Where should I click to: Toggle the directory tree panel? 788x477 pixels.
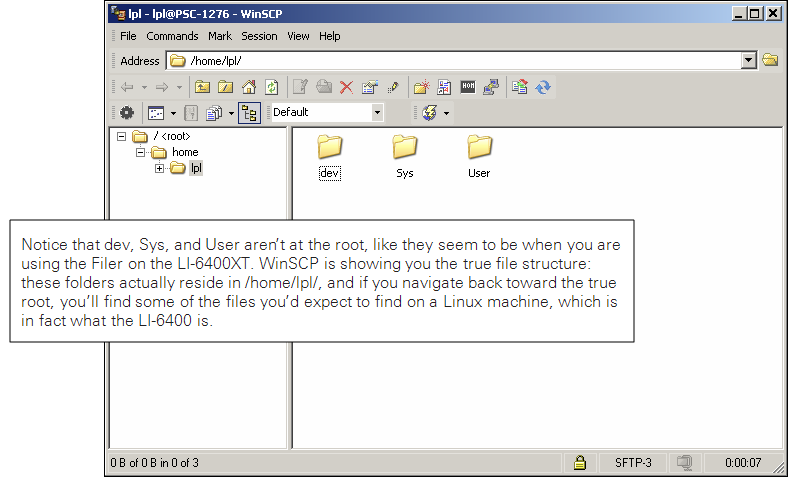tap(249, 113)
